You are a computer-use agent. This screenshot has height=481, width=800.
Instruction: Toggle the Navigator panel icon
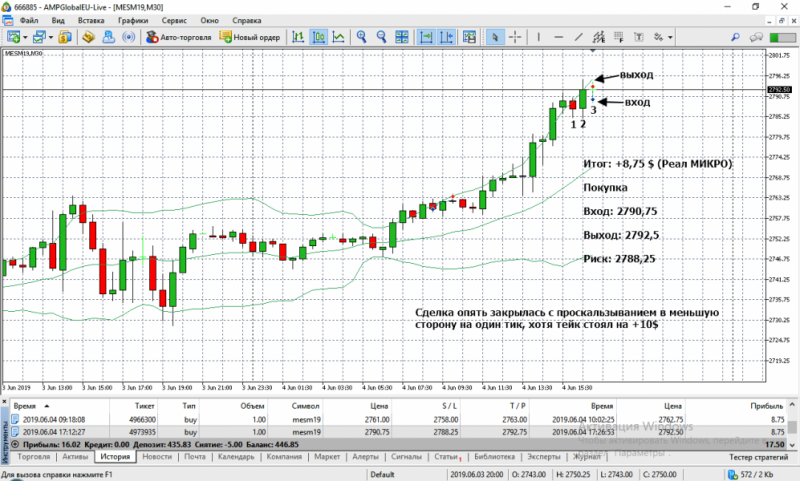tap(109, 37)
